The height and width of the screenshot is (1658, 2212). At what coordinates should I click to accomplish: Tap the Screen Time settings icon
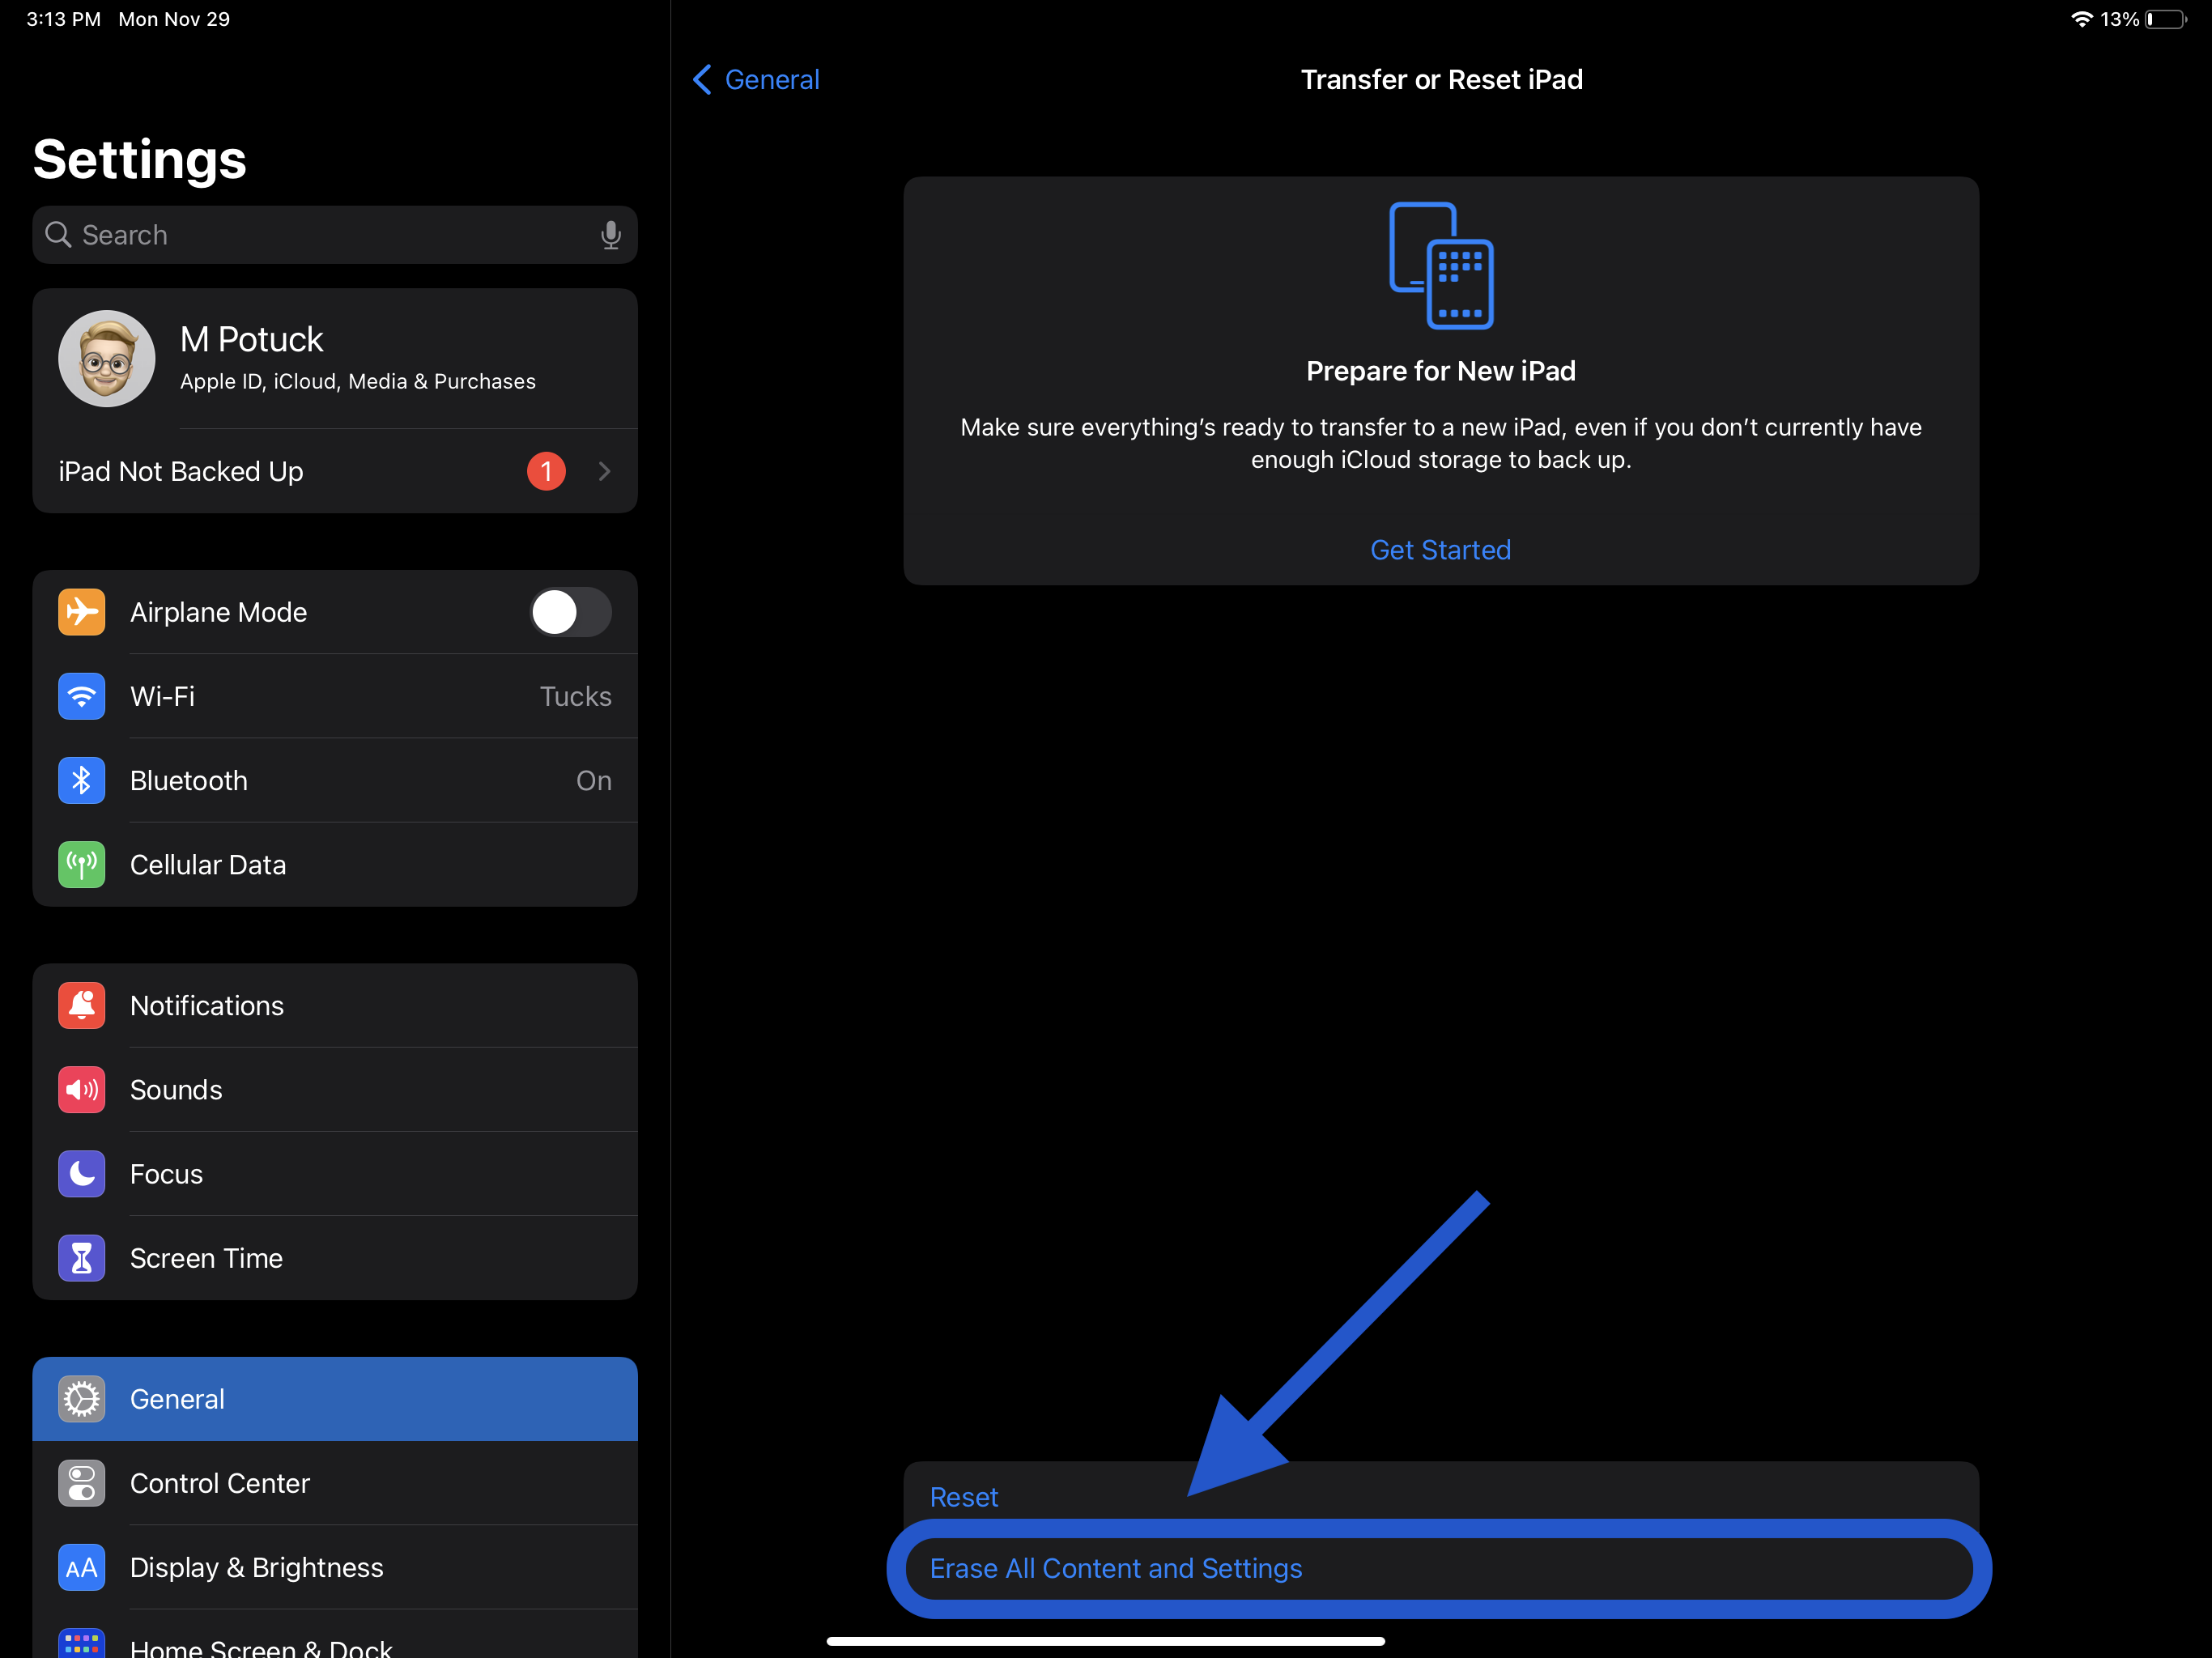point(80,1257)
